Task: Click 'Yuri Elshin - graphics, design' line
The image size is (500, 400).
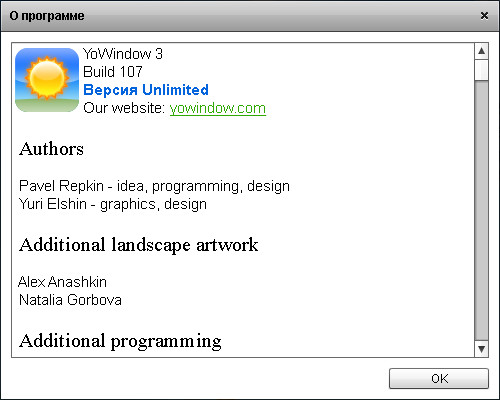Action: pos(113,204)
